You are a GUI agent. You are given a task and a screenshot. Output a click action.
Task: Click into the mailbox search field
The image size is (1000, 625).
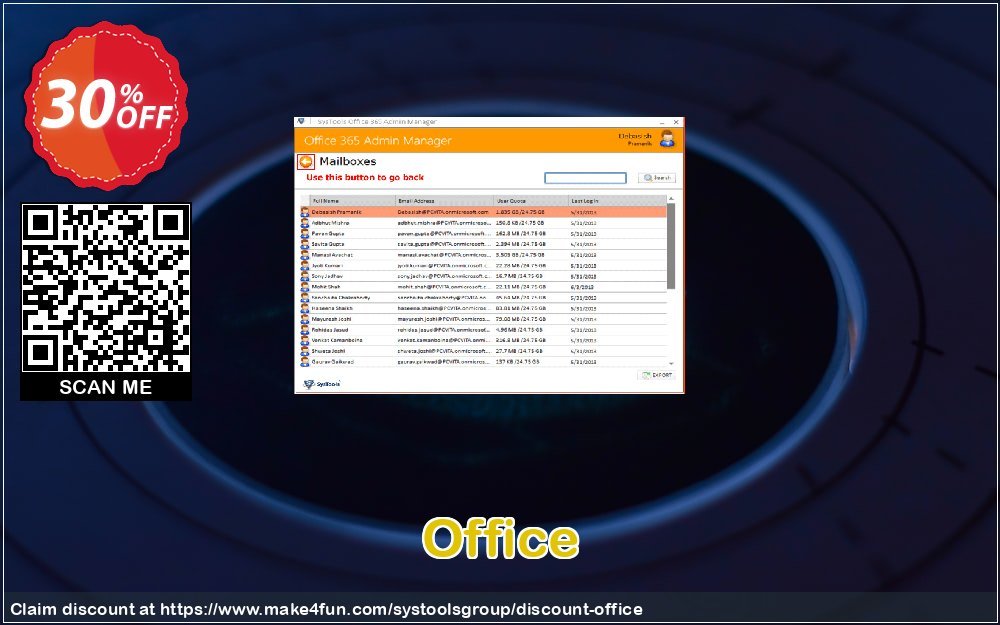pyautogui.click(x=585, y=178)
